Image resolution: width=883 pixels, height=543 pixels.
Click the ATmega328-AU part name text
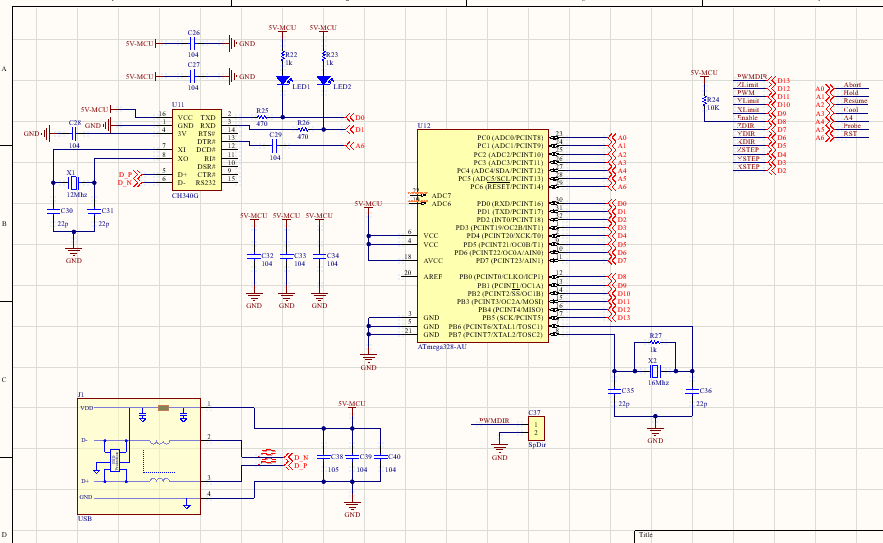pos(442,347)
